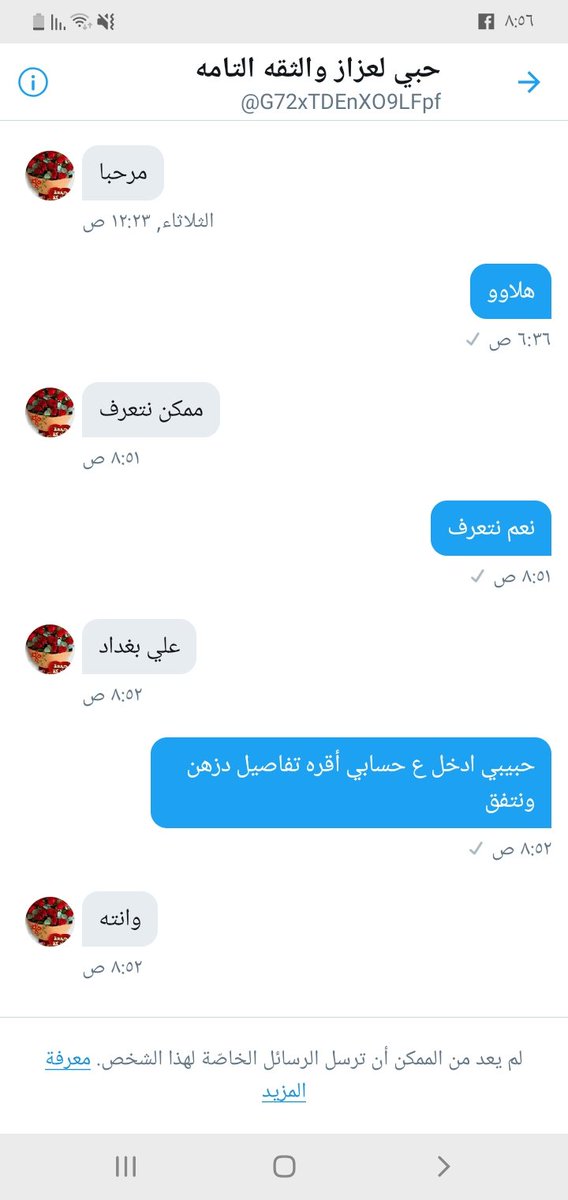Tap the Android home button
The image size is (568, 1200).
coord(284,1166)
